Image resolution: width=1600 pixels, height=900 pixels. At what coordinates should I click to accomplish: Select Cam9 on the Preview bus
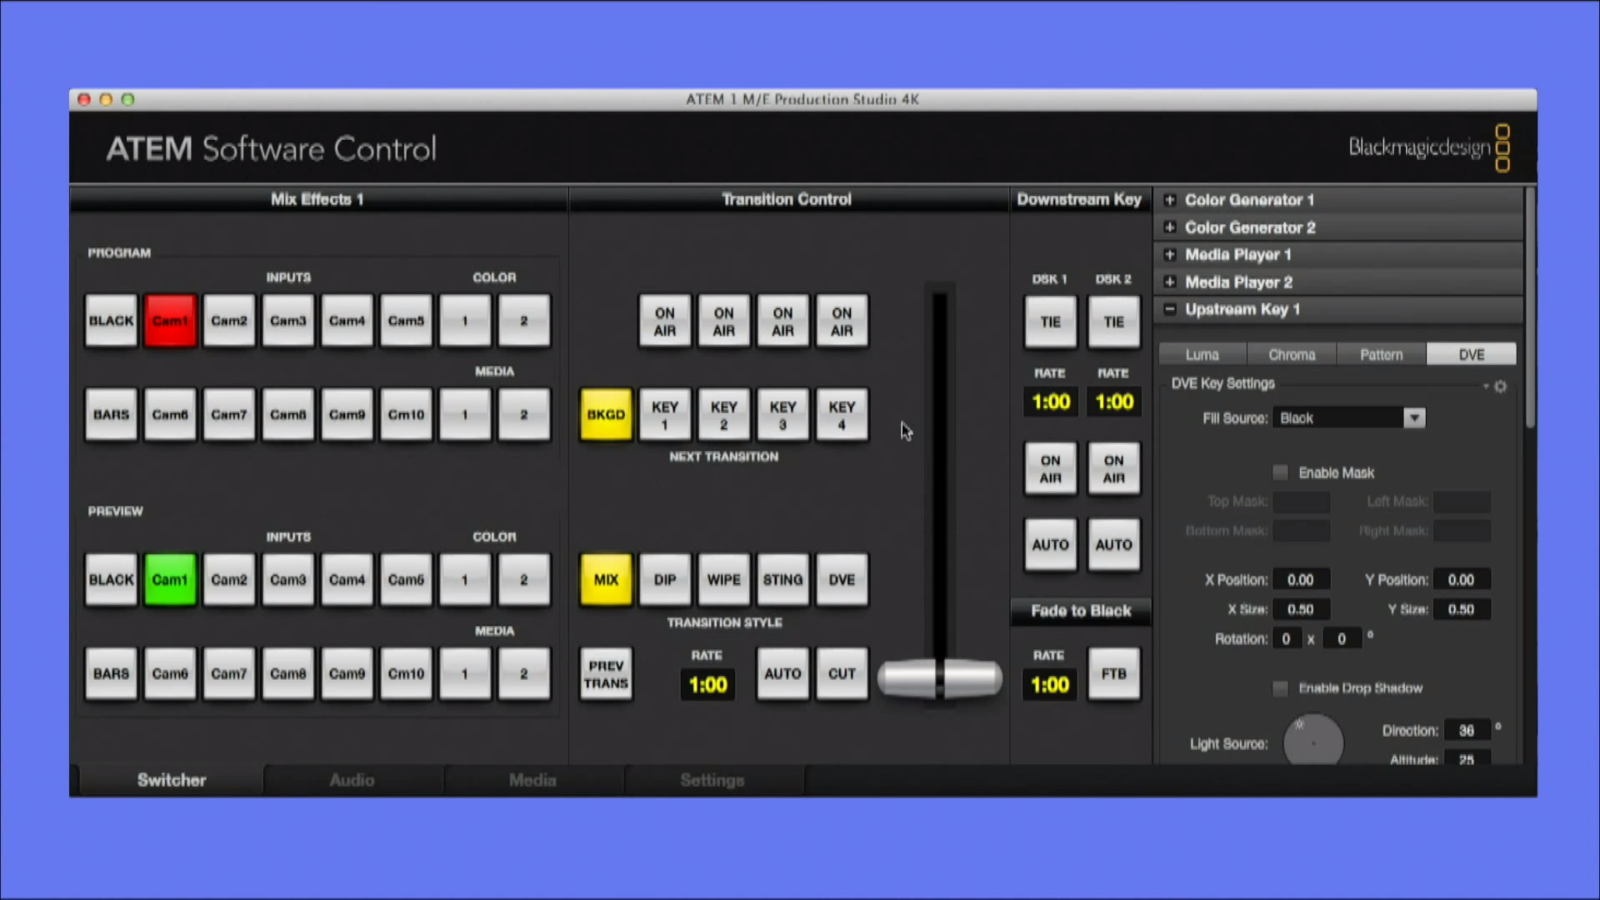pyautogui.click(x=347, y=674)
